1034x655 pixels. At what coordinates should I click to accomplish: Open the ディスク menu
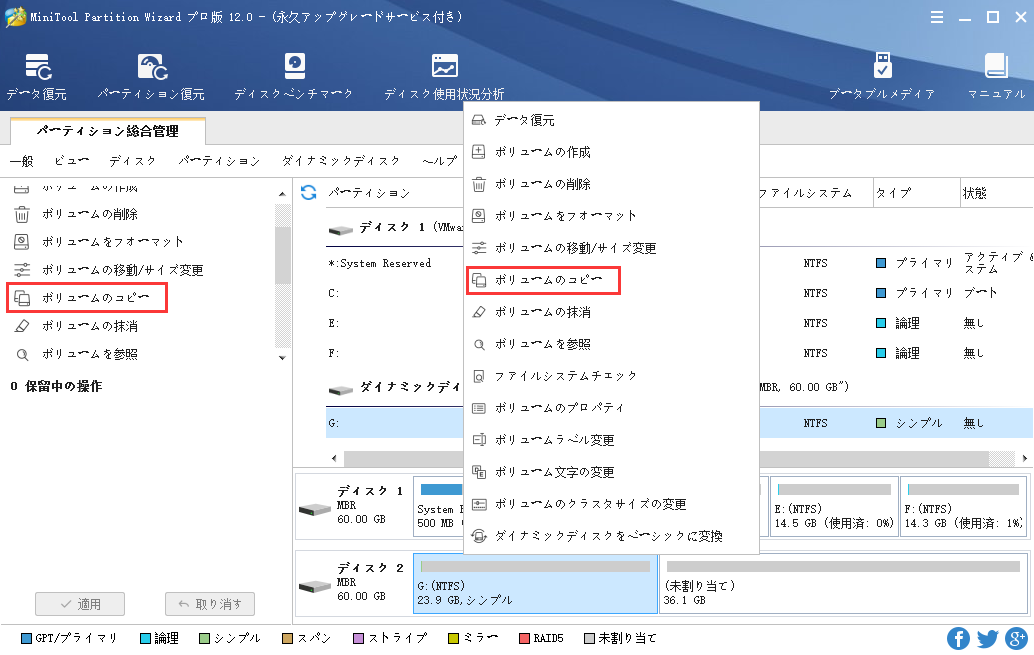(132, 161)
